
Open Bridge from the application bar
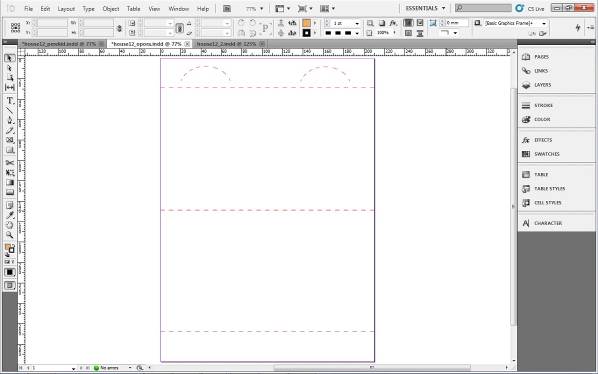click(x=227, y=8)
